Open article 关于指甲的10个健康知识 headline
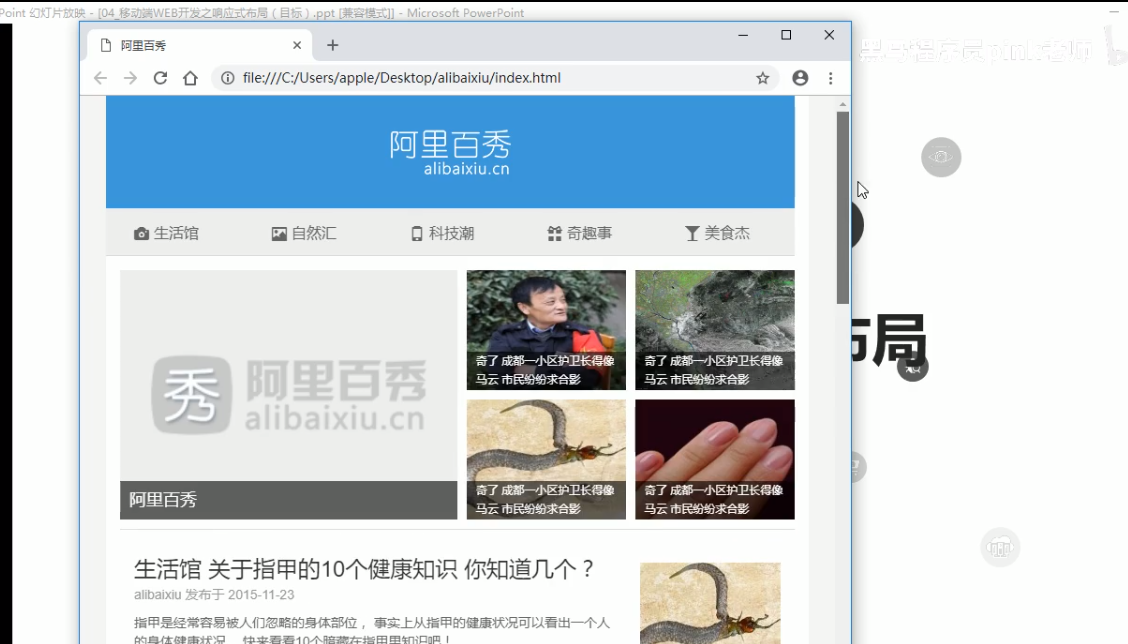The height and width of the screenshot is (644, 1128). coord(364,569)
